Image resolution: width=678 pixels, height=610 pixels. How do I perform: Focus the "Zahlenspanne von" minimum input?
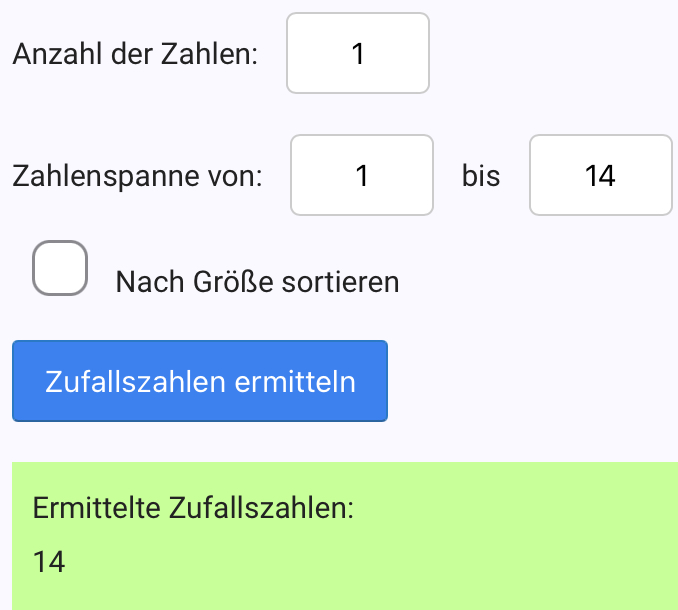362,175
